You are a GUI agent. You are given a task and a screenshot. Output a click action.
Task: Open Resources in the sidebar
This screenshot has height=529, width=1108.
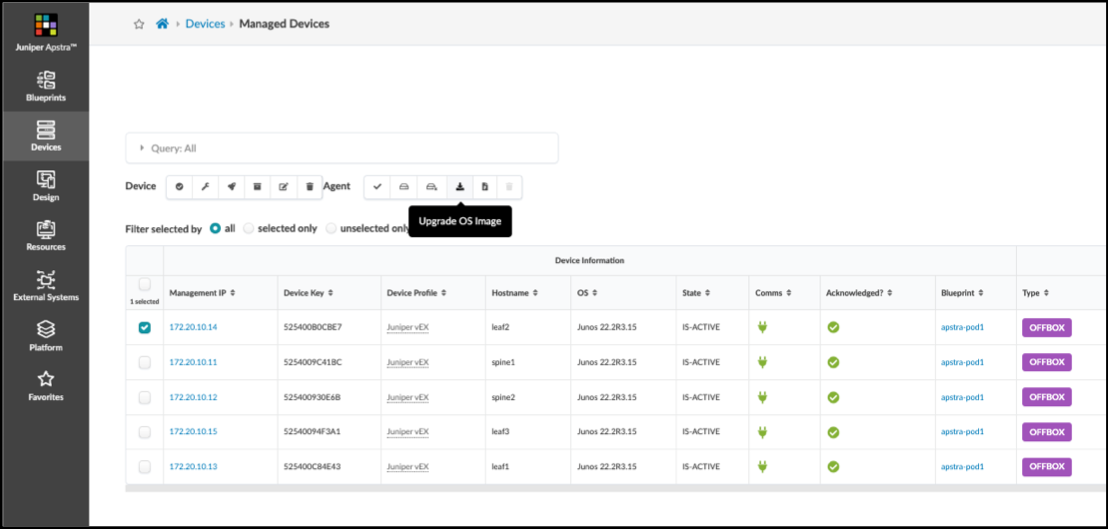[45, 236]
